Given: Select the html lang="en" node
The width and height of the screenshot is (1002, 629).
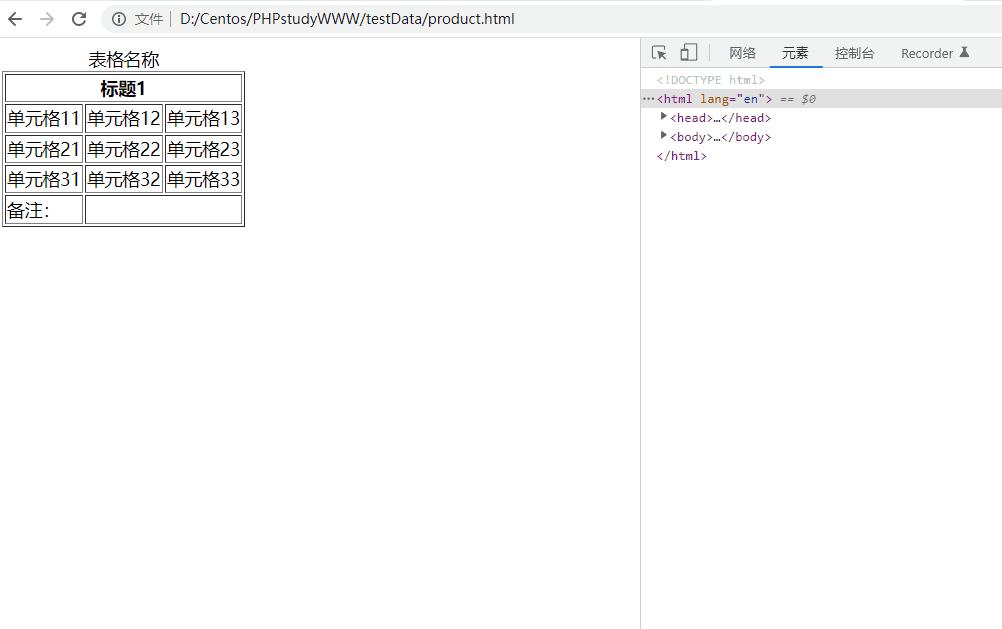Looking at the screenshot, I should (822, 99).
